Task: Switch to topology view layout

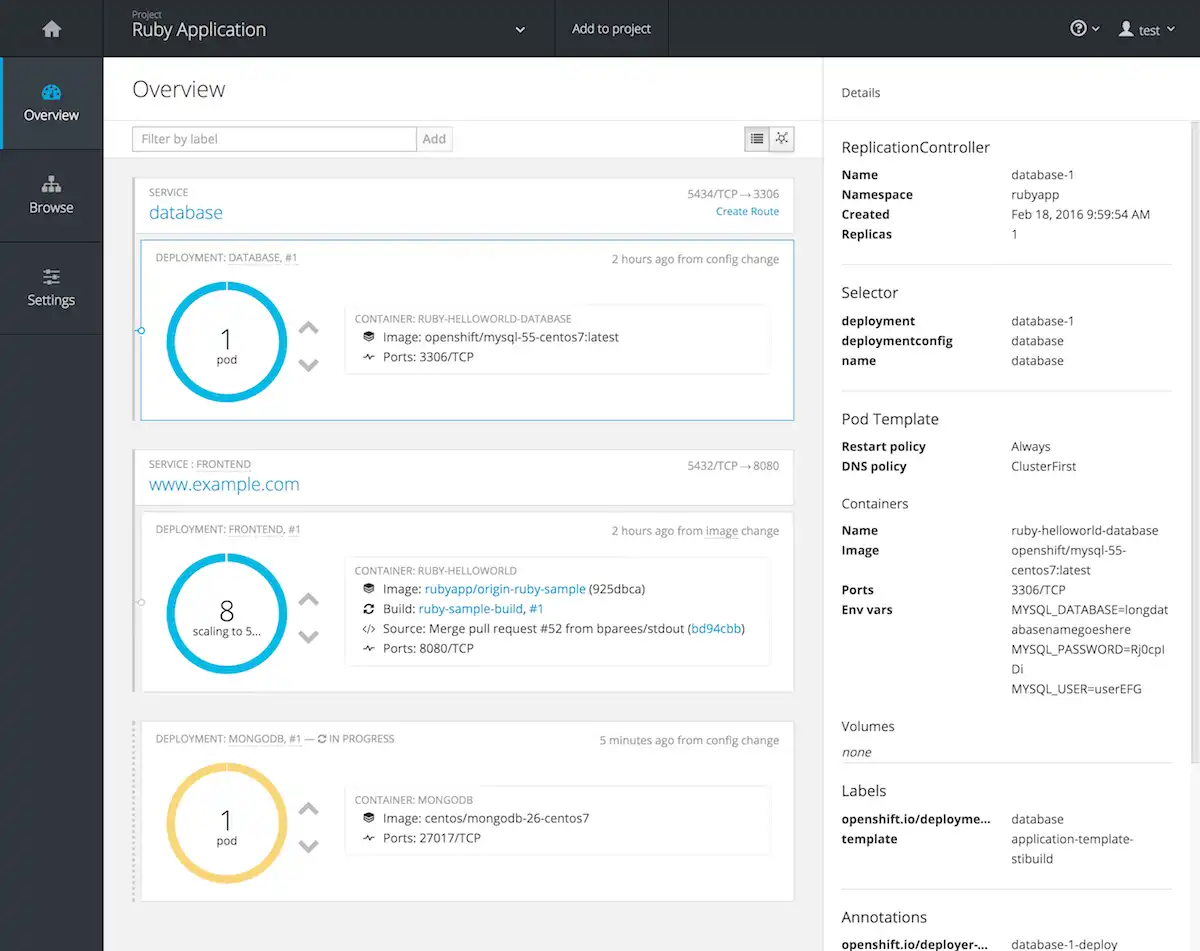Action: point(782,139)
